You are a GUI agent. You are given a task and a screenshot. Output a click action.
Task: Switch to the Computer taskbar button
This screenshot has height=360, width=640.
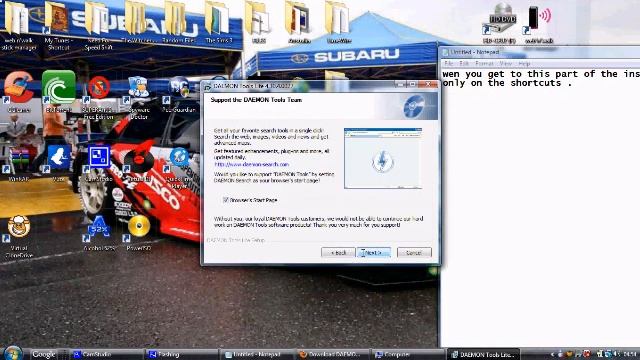(407, 354)
